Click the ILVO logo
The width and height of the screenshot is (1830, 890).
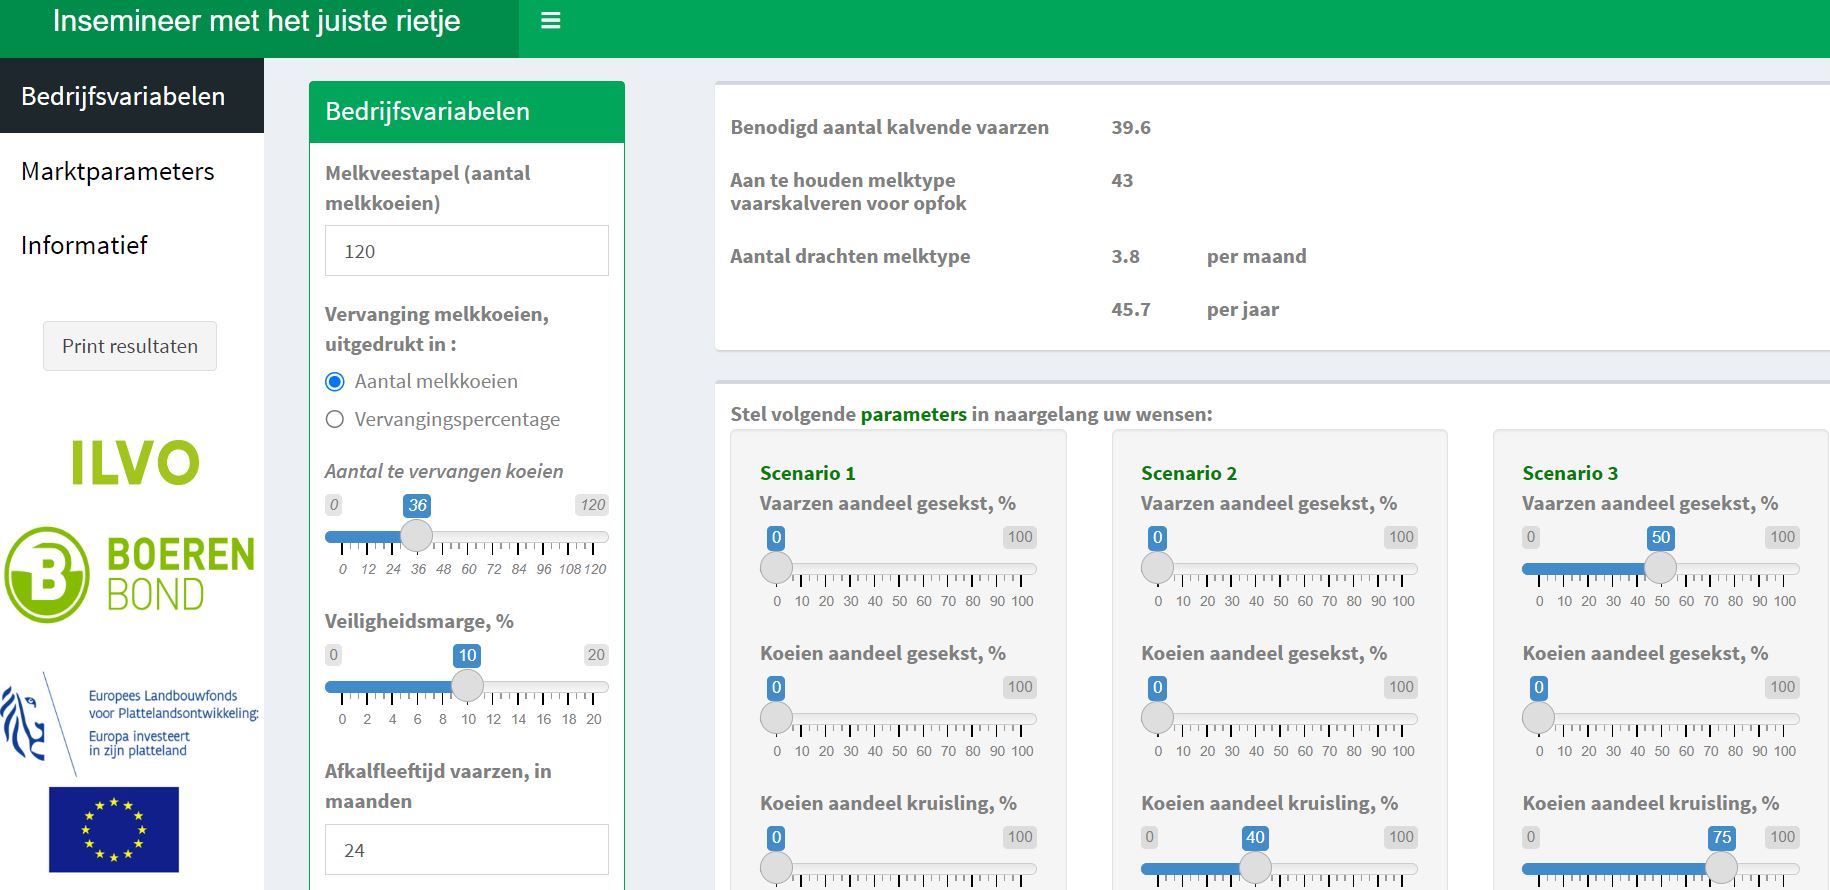(135, 463)
